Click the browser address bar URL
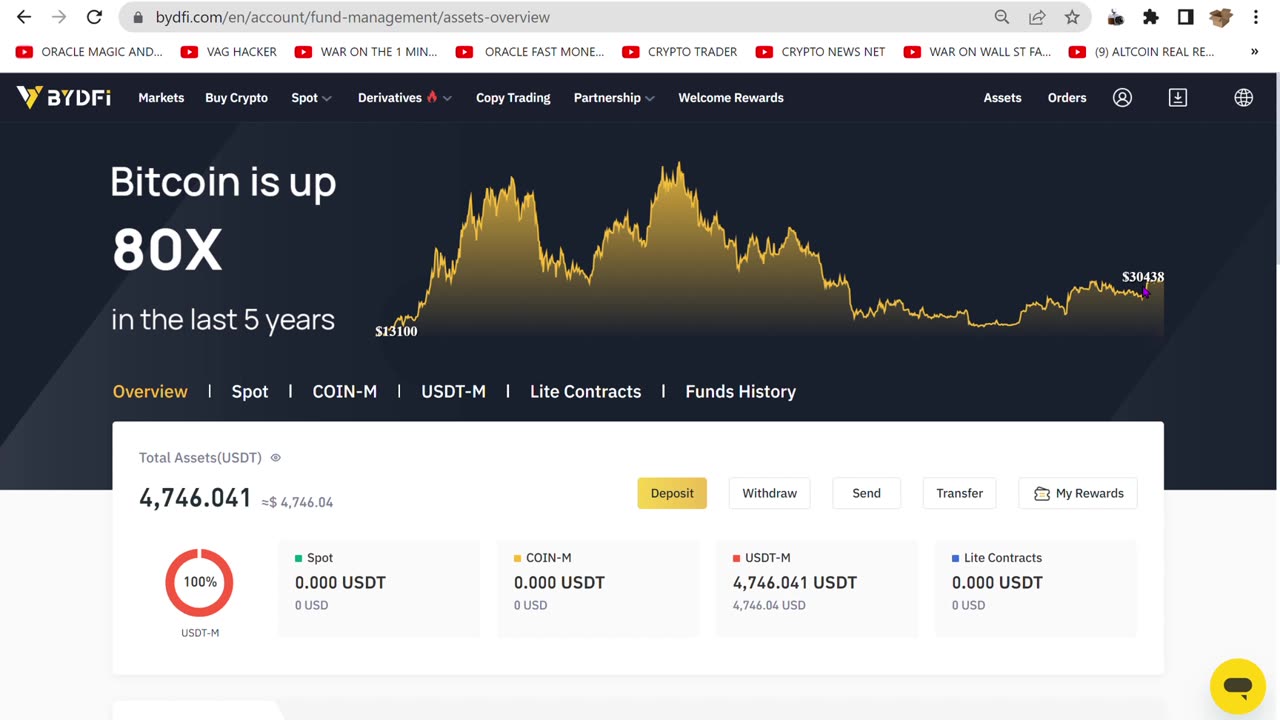This screenshot has width=1280, height=720. coord(353,17)
